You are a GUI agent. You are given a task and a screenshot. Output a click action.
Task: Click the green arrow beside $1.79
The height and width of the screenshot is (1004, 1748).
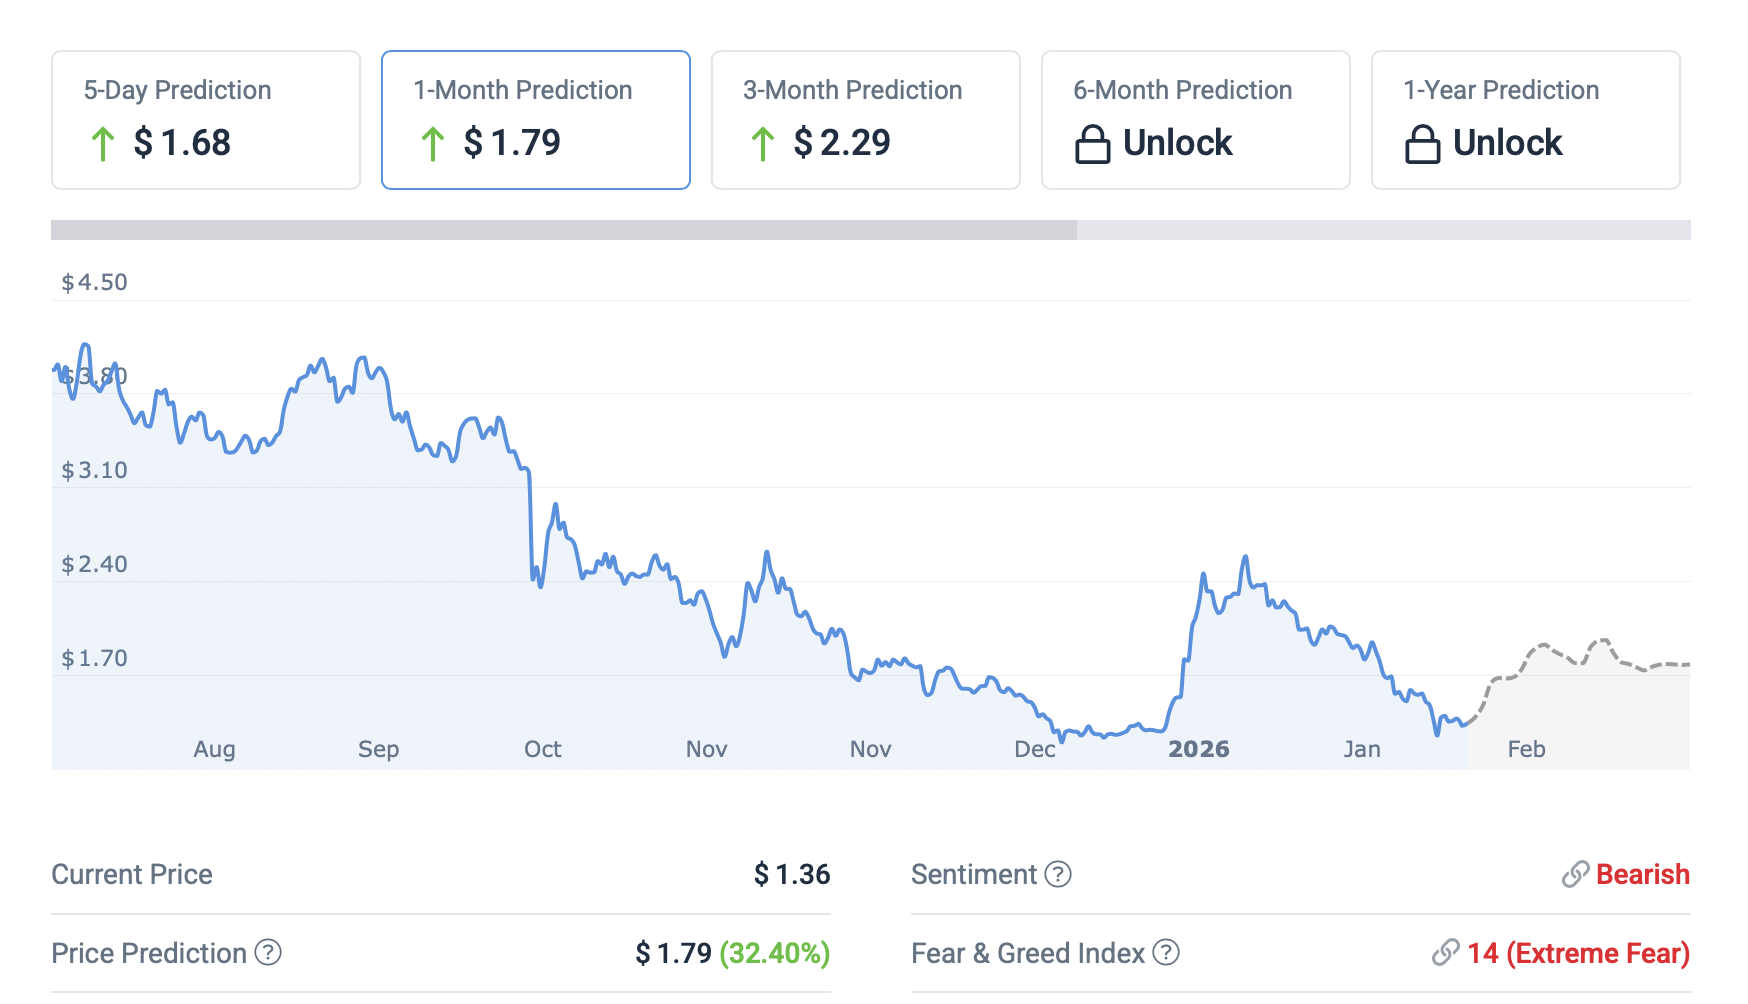coord(432,144)
